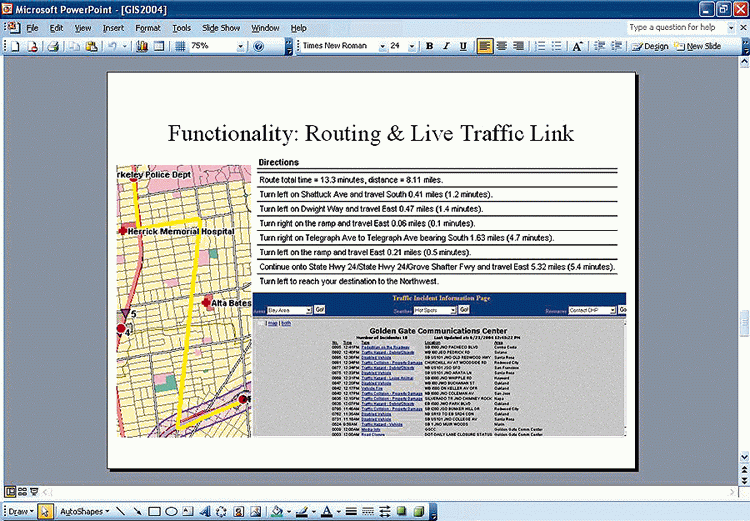
Task: Open the Insert menu
Action: (113, 28)
